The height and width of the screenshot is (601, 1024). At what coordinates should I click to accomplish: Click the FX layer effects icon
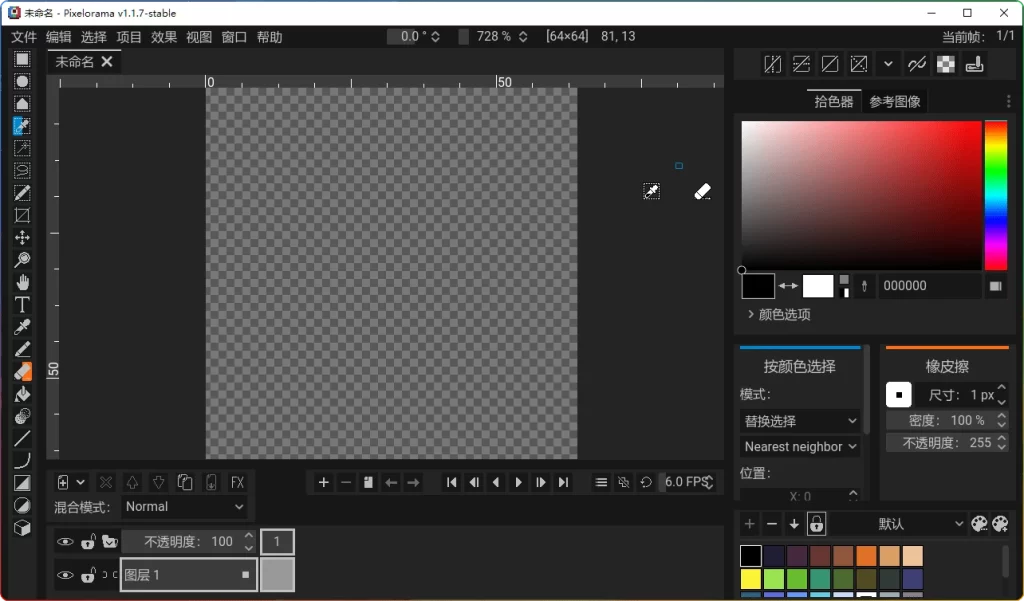(x=237, y=482)
